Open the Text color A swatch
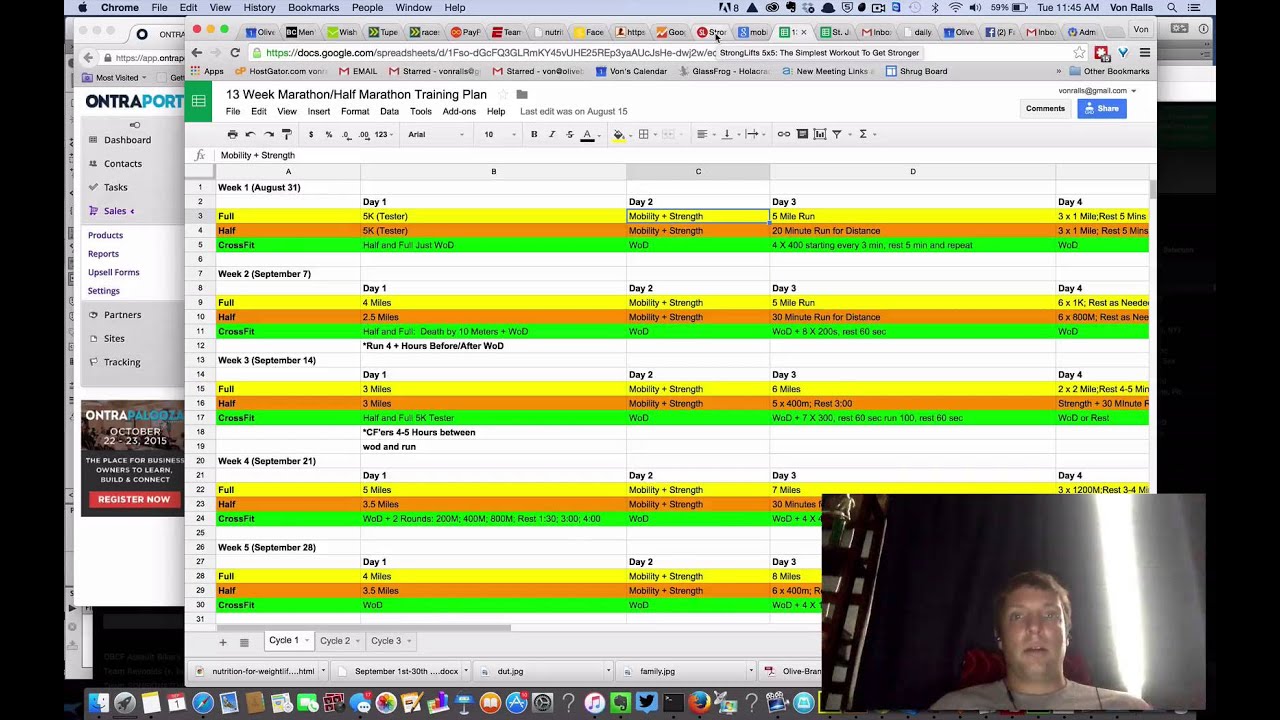The image size is (1280, 720). [587, 134]
